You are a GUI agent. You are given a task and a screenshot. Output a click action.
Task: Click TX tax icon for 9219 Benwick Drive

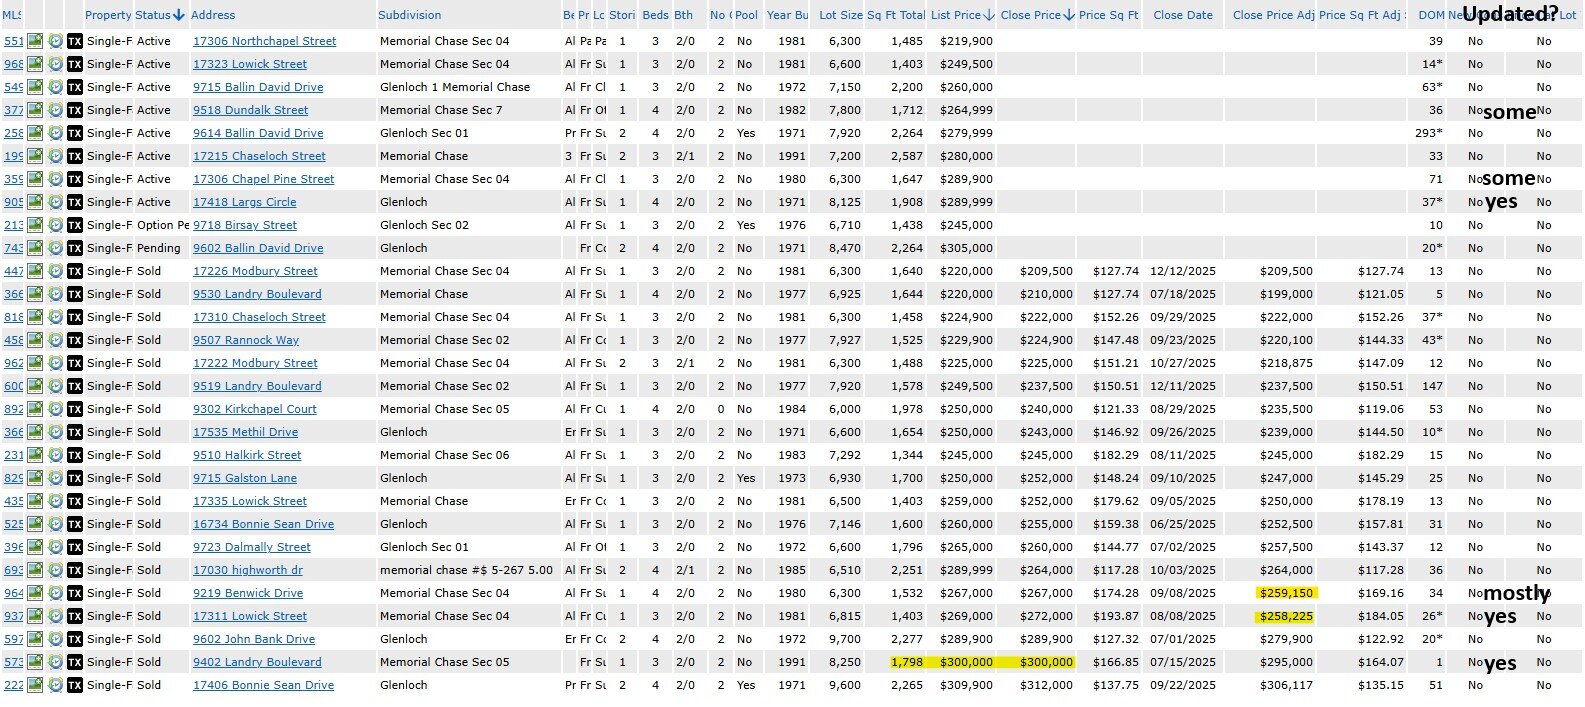coord(75,593)
